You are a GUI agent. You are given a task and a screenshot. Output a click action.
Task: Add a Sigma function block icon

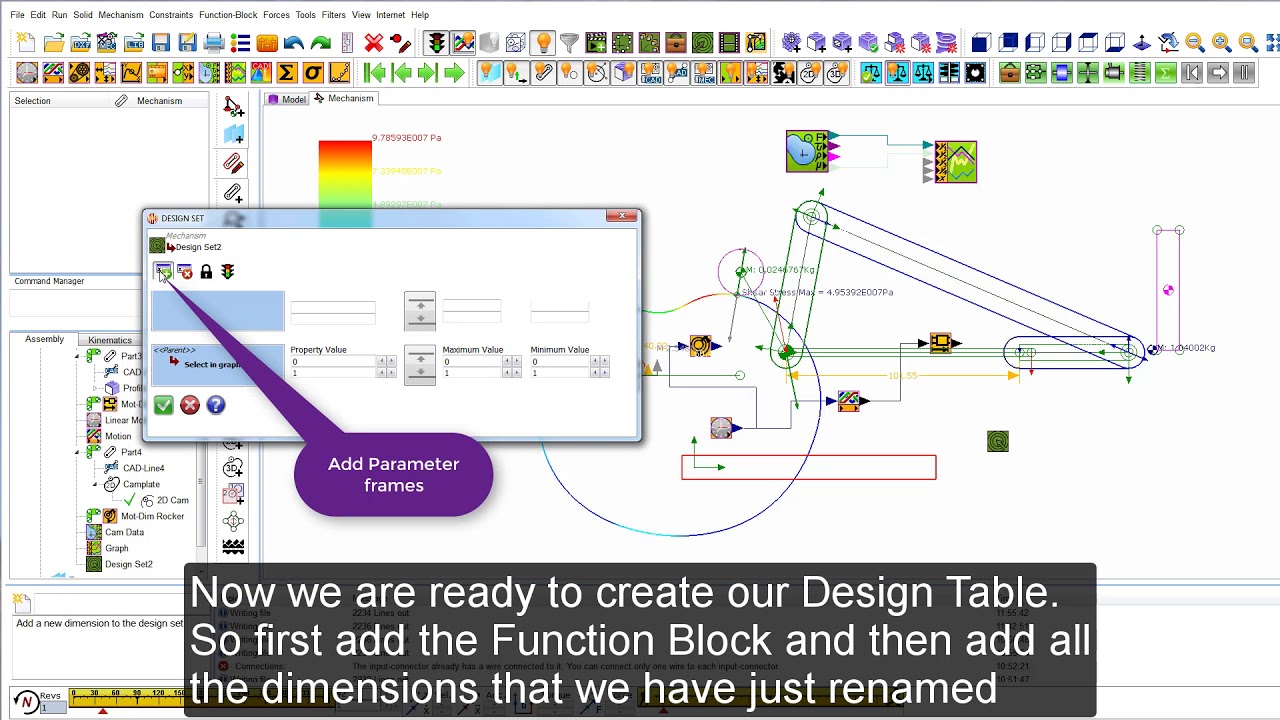coord(287,73)
